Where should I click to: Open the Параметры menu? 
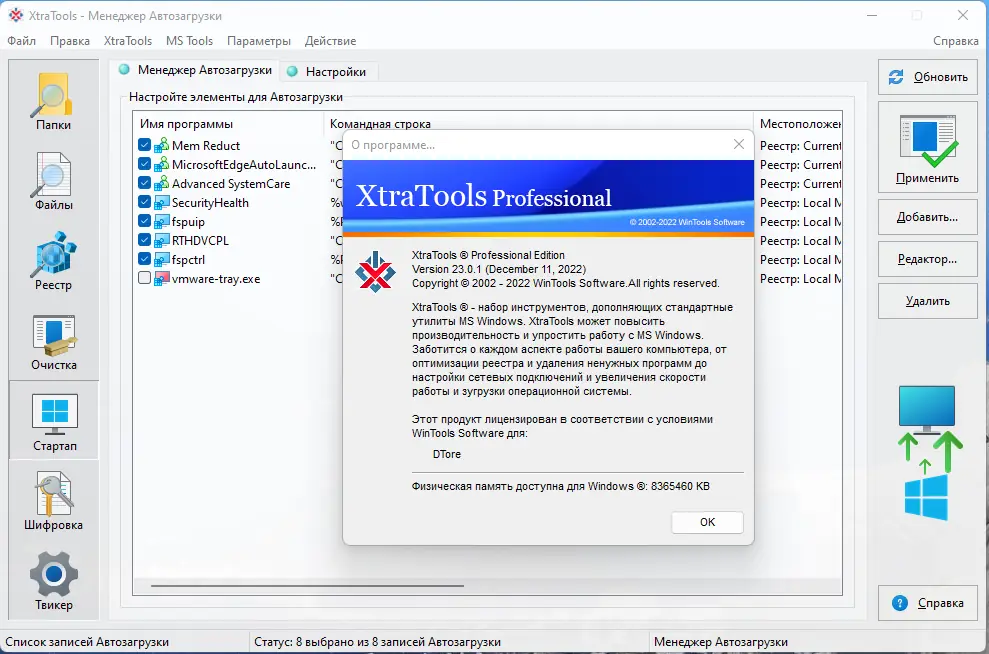[259, 41]
